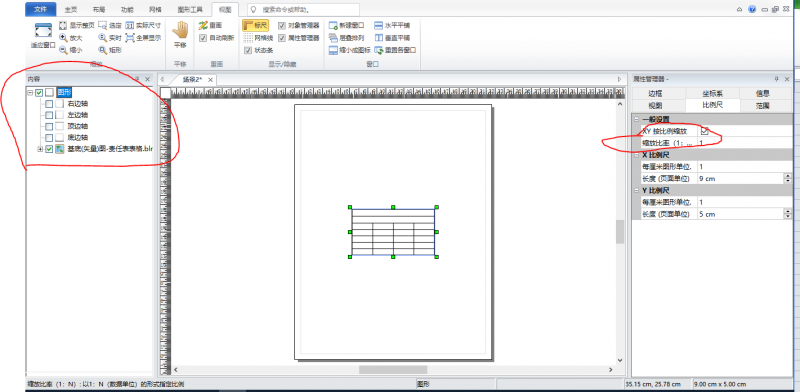
Task: Activate the 平移 pan hand tool
Action: [180, 35]
